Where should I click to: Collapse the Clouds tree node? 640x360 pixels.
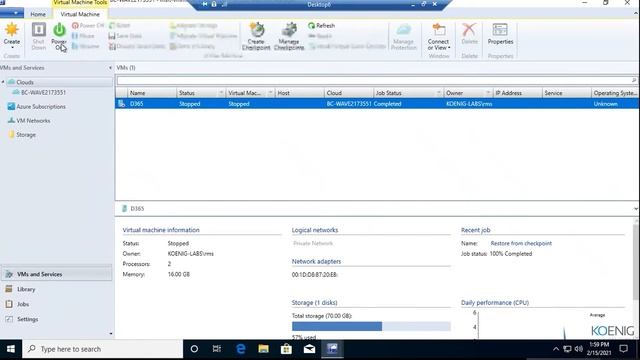[x=3, y=82]
